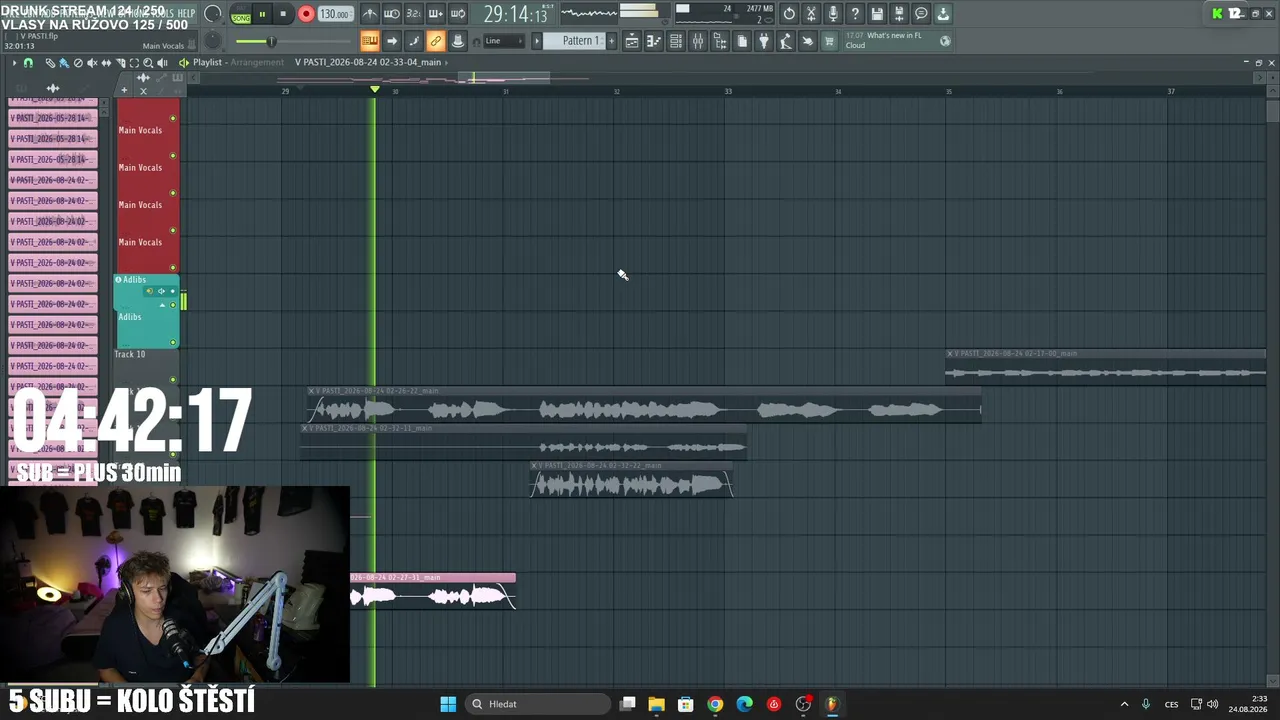Click the Hledat search box on taskbar
Viewport: 1280px width, 720px height.
[538, 704]
